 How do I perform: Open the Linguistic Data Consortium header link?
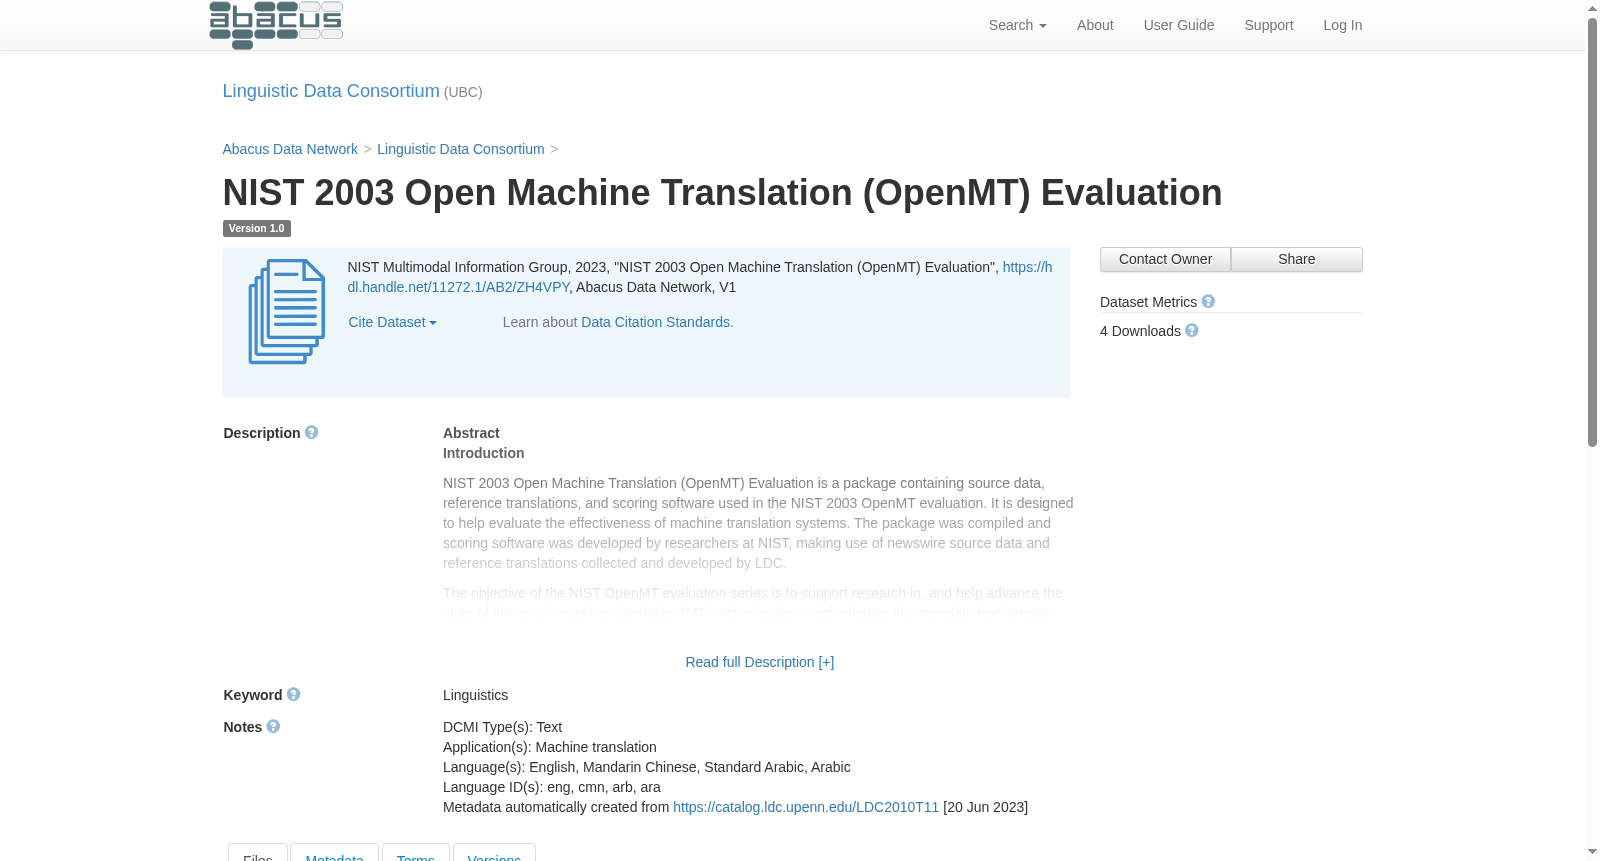pos(331,91)
